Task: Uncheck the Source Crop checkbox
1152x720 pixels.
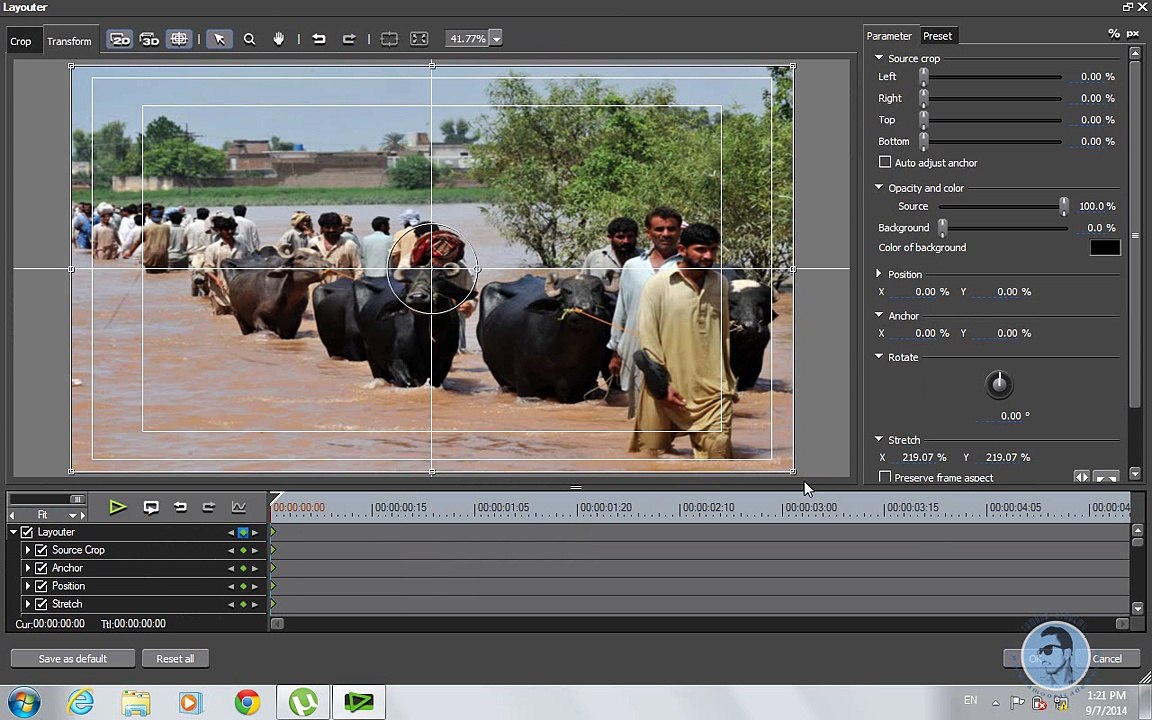Action: [x=41, y=550]
